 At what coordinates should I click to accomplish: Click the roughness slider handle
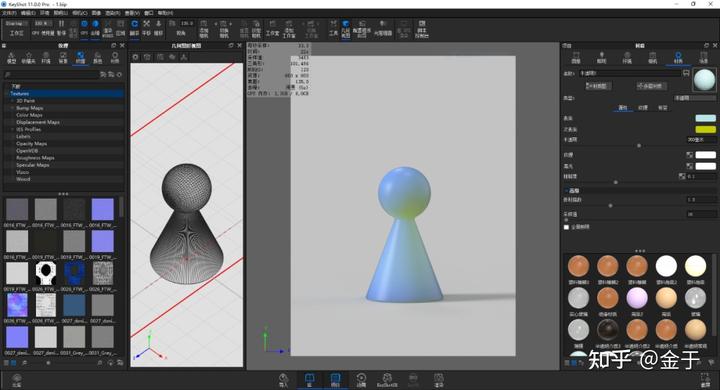pos(616,182)
